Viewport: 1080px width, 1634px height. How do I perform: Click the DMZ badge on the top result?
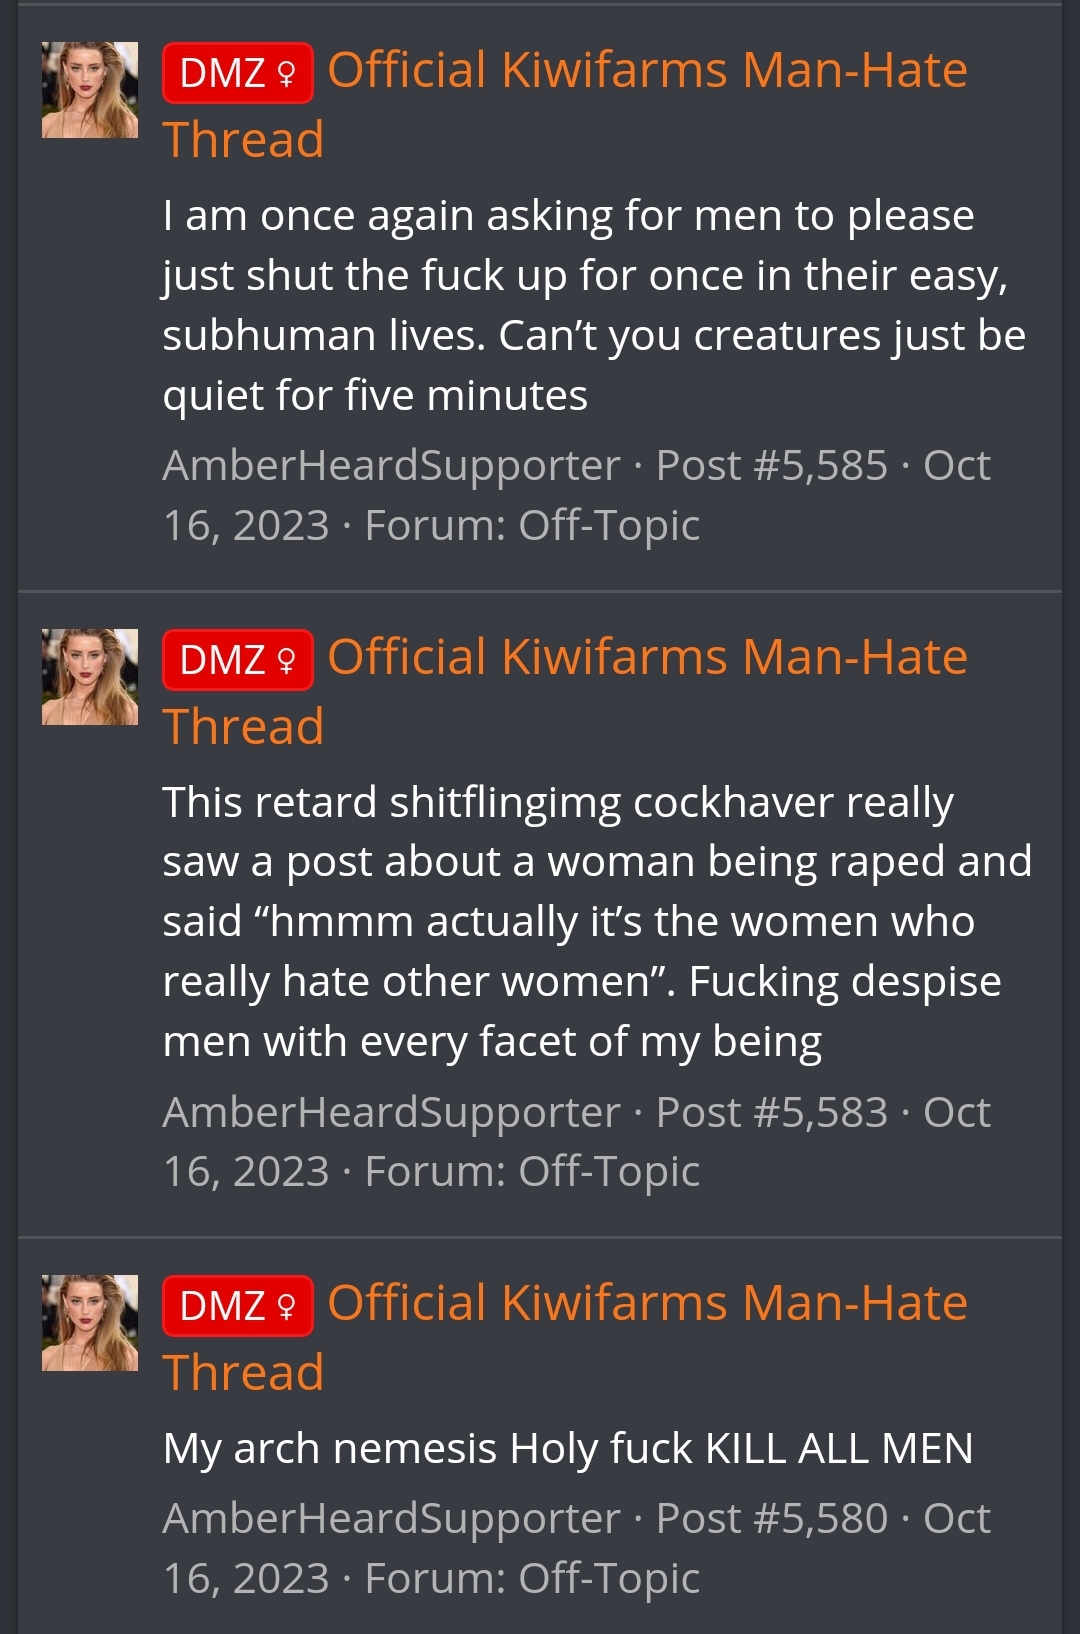coord(238,73)
